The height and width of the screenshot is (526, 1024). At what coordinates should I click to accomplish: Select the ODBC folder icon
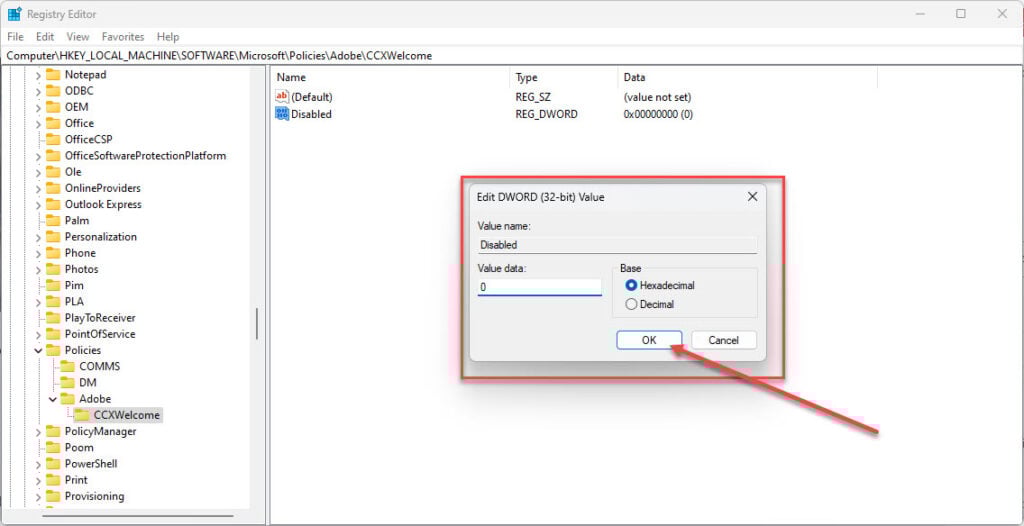click(x=53, y=91)
